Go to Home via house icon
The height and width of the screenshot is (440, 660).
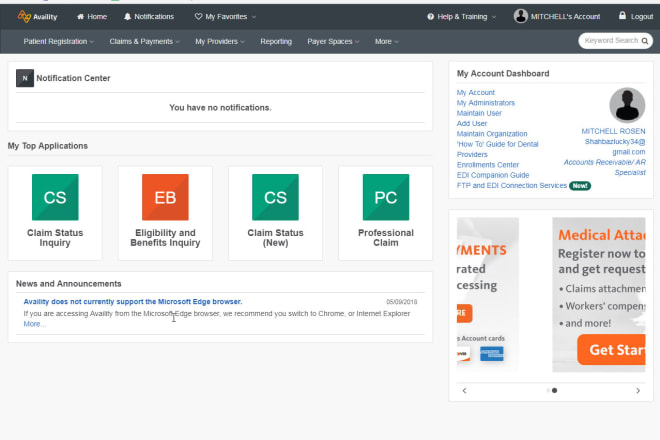click(x=80, y=16)
